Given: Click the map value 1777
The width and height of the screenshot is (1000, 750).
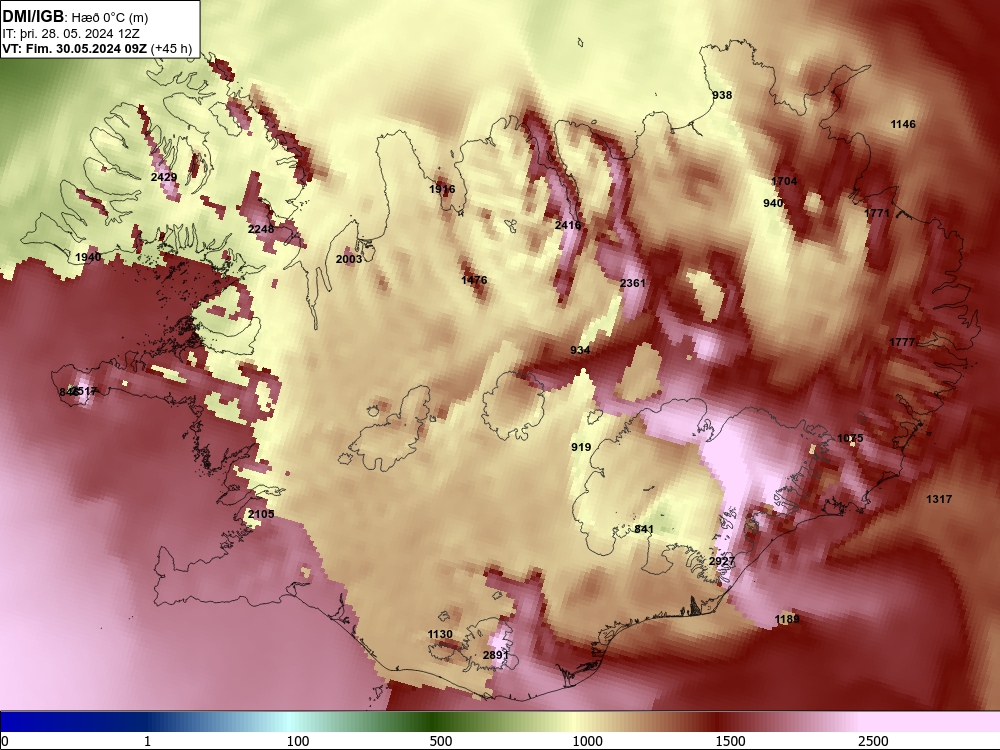Looking at the screenshot, I should pos(902,342).
